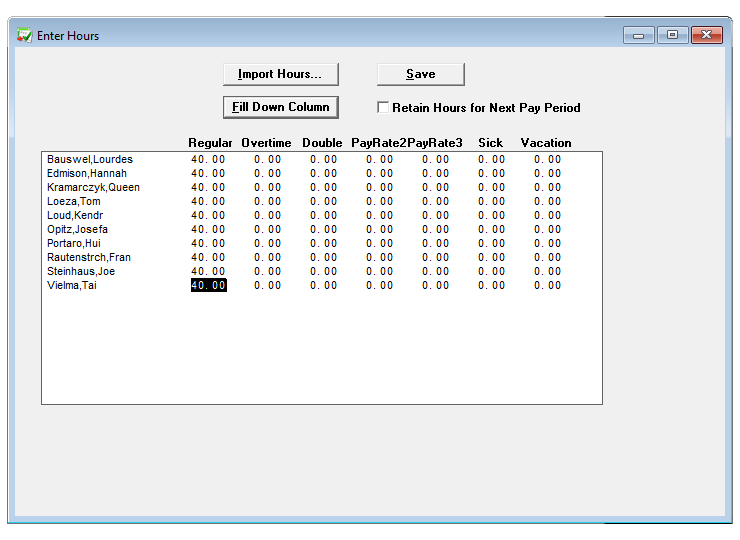740x540 pixels.
Task: Edit Overtime hours for Opitz,Josefa
Action: point(268,229)
